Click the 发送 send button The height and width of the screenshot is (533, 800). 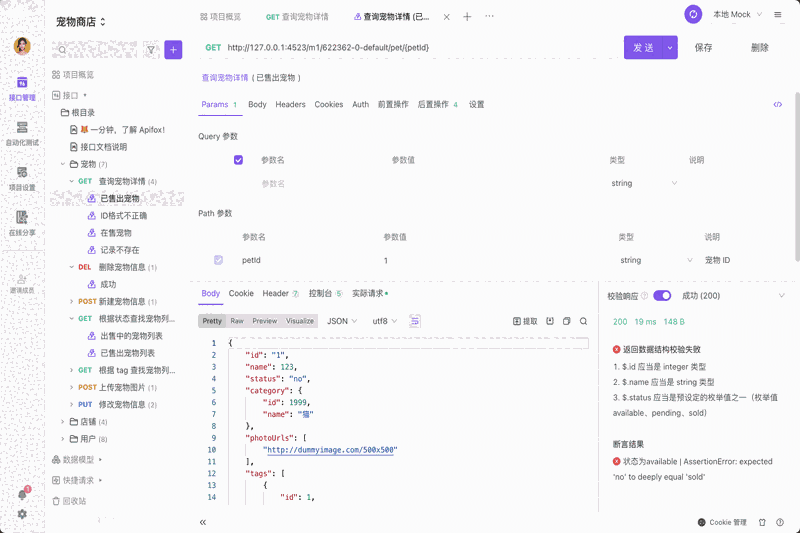[643, 47]
